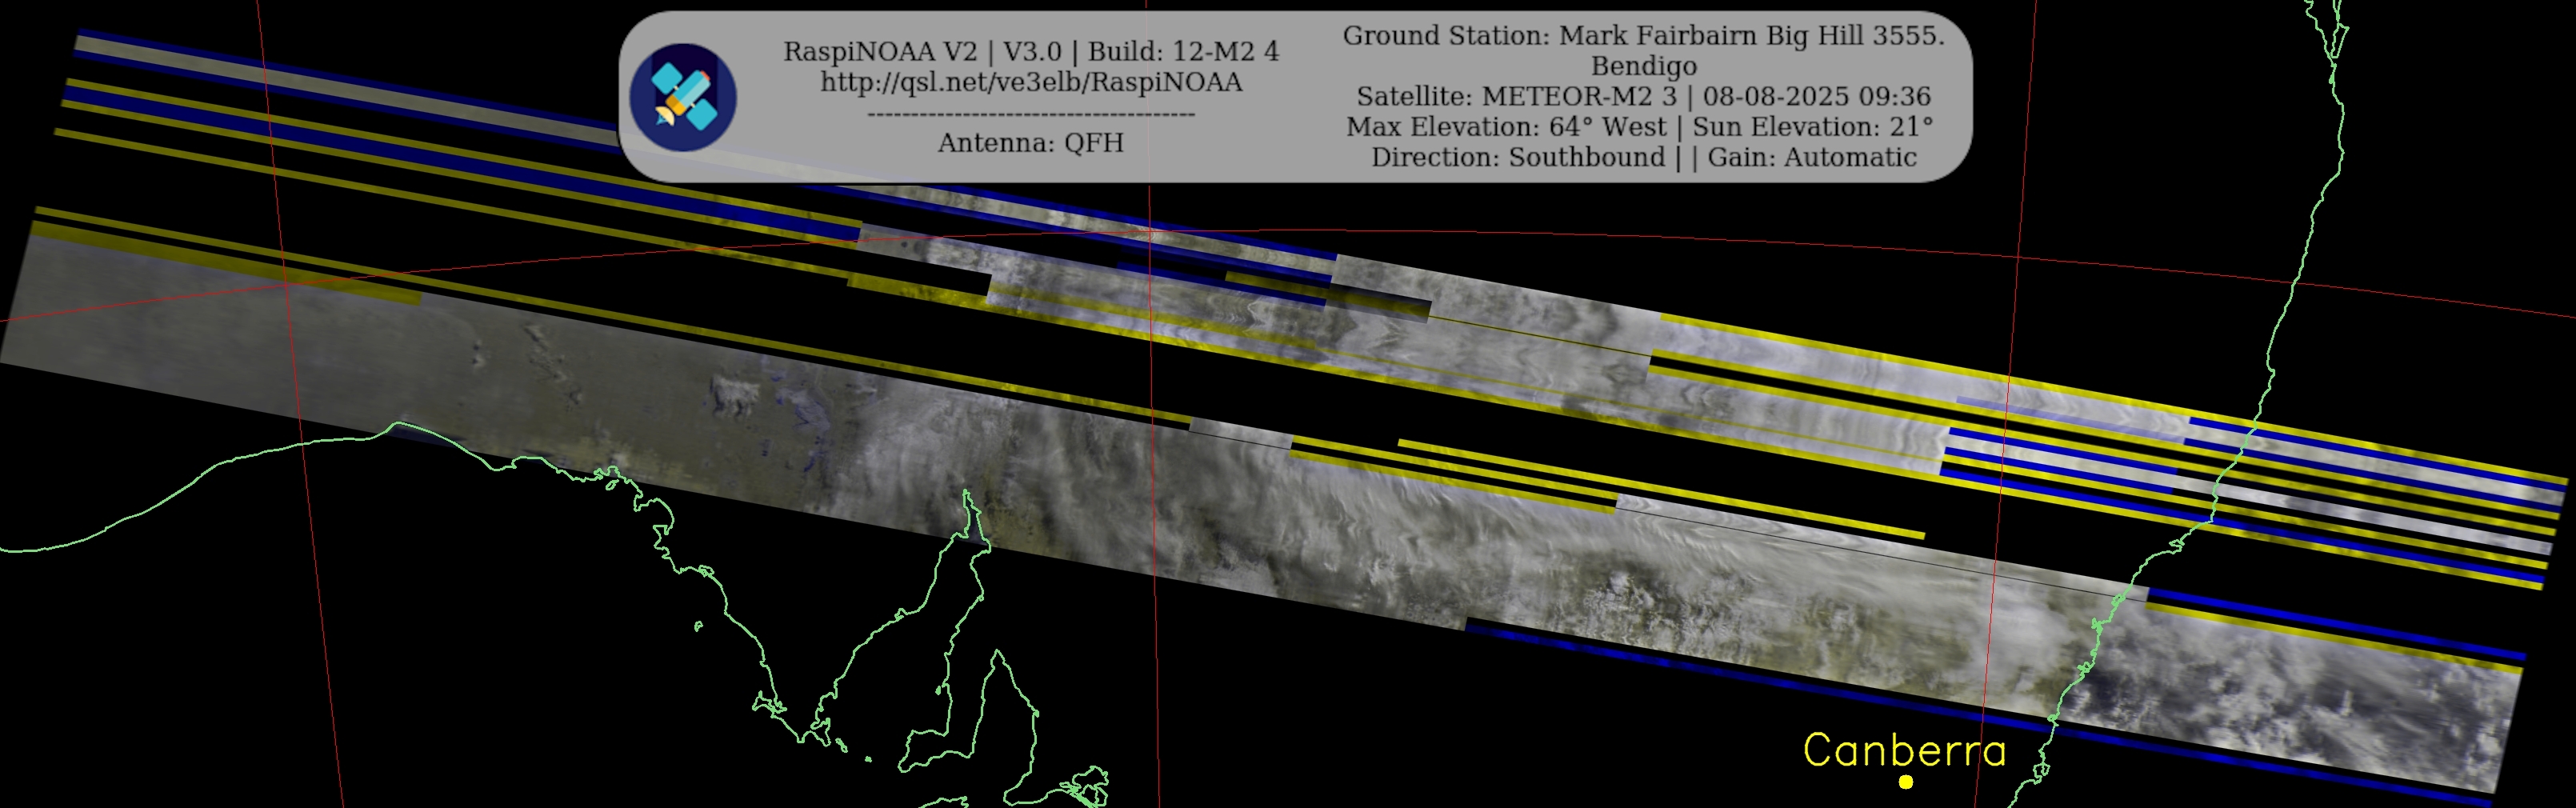Select the 'Satellite: METEOR-M2 3' text
Image resolution: width=2576 pixels, height=808 pixels.
pos(1516,97)
